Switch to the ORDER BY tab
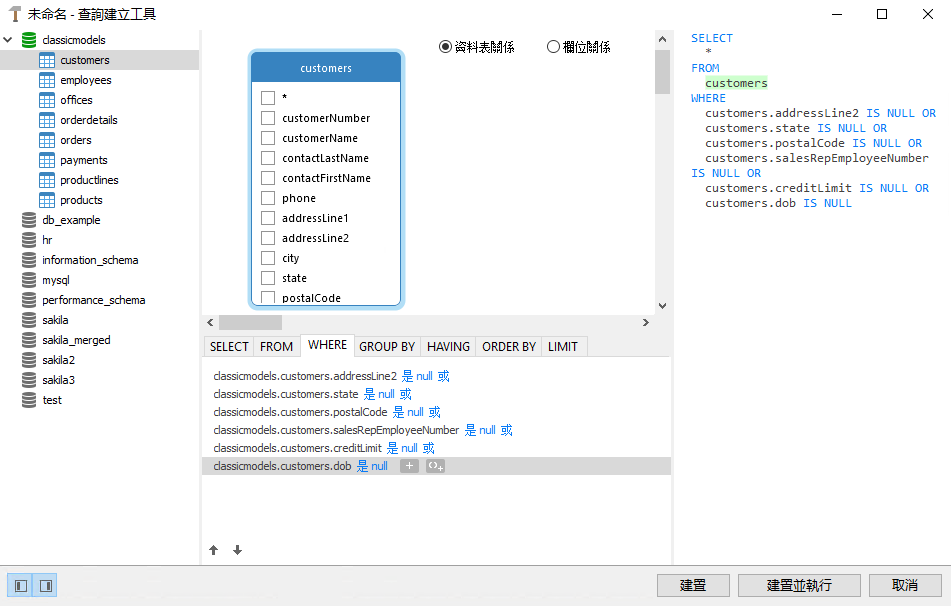This screenshot has height=606, width=951. coord(507,346)
